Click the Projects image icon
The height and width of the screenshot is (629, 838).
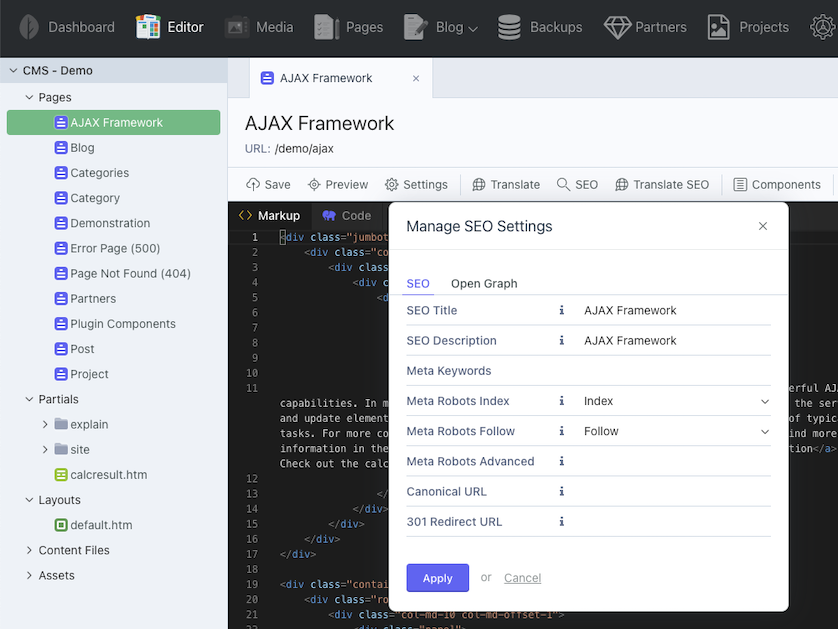[718, 27]
